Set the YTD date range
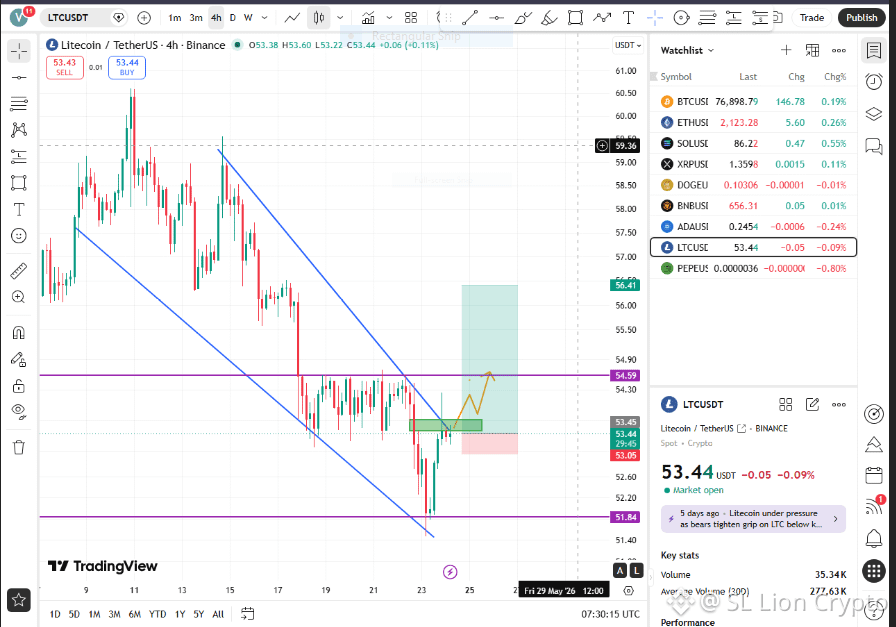This screenshot has width=896, height=627. (x=157, y=614)
